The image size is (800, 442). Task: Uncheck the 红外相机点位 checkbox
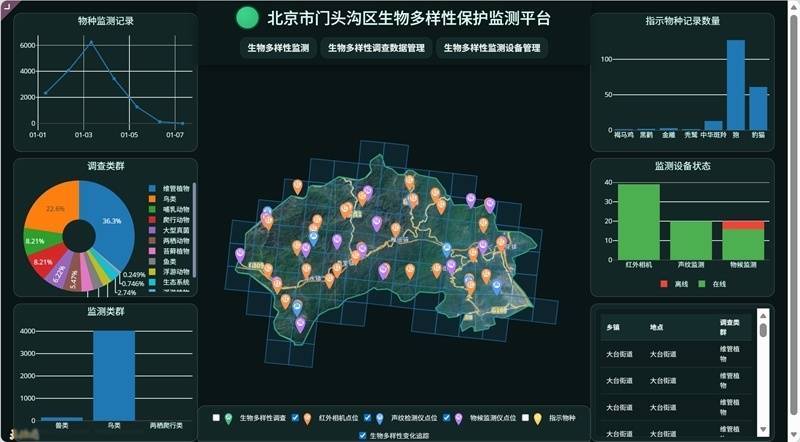click(x=295, y=419)
